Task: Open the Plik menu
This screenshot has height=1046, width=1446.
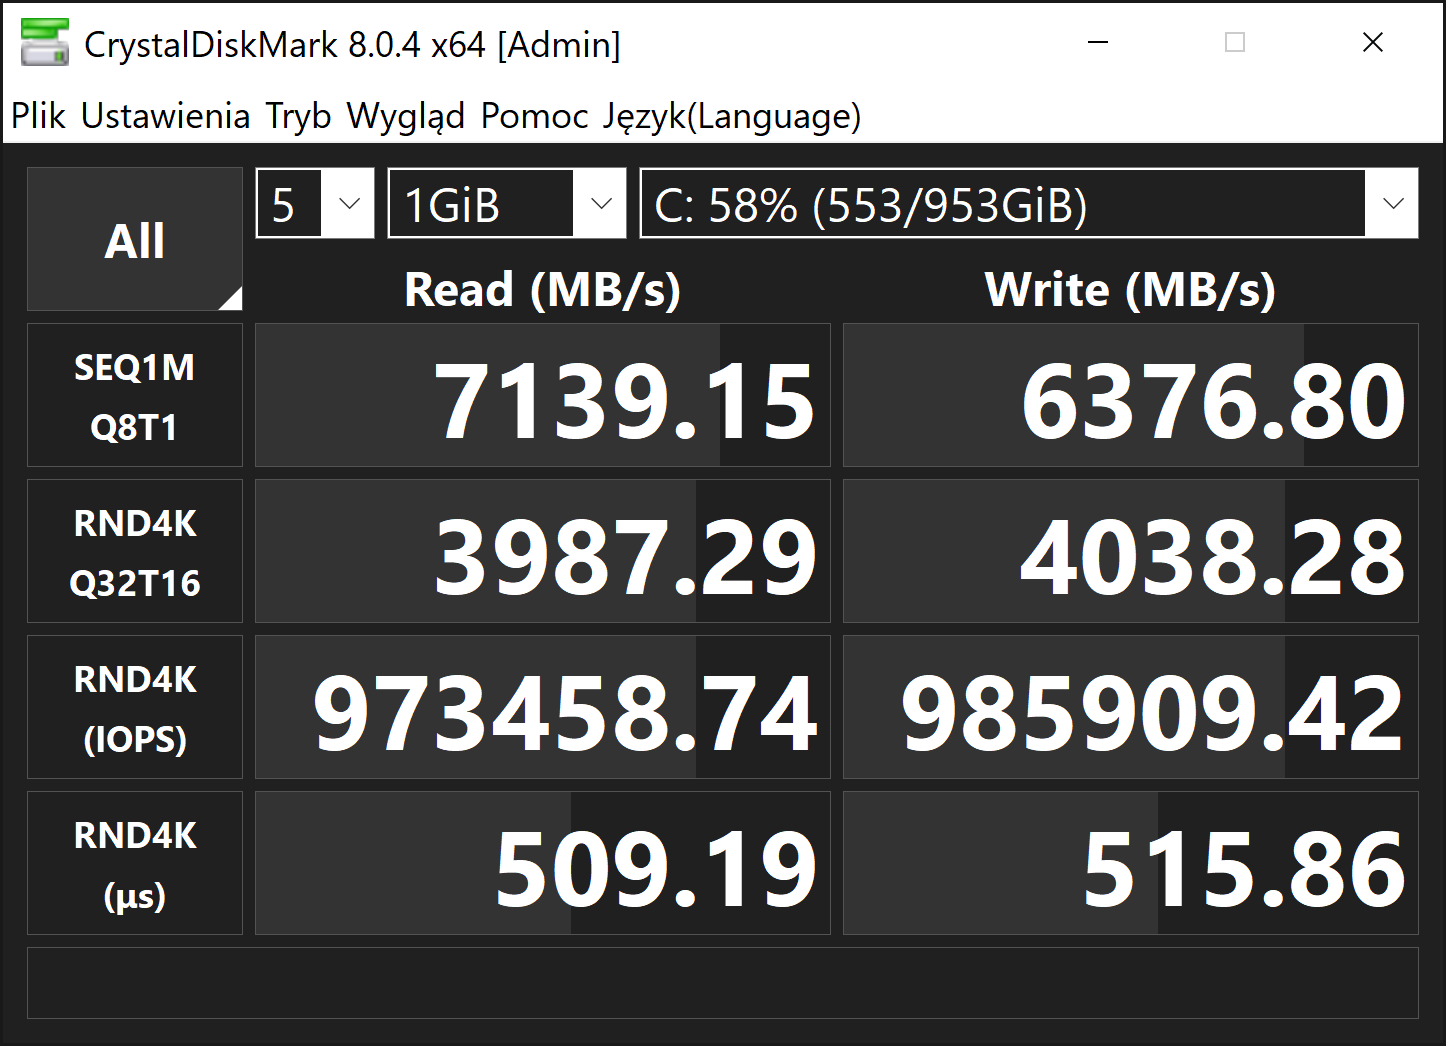Action: click(38, 116)
